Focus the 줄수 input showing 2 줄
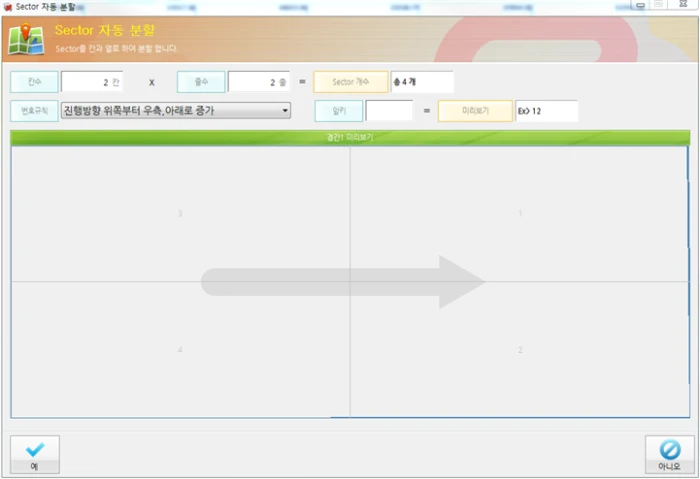Image resolution: width=700 pixels, height=479 pixels. click(x=258, y=82)
